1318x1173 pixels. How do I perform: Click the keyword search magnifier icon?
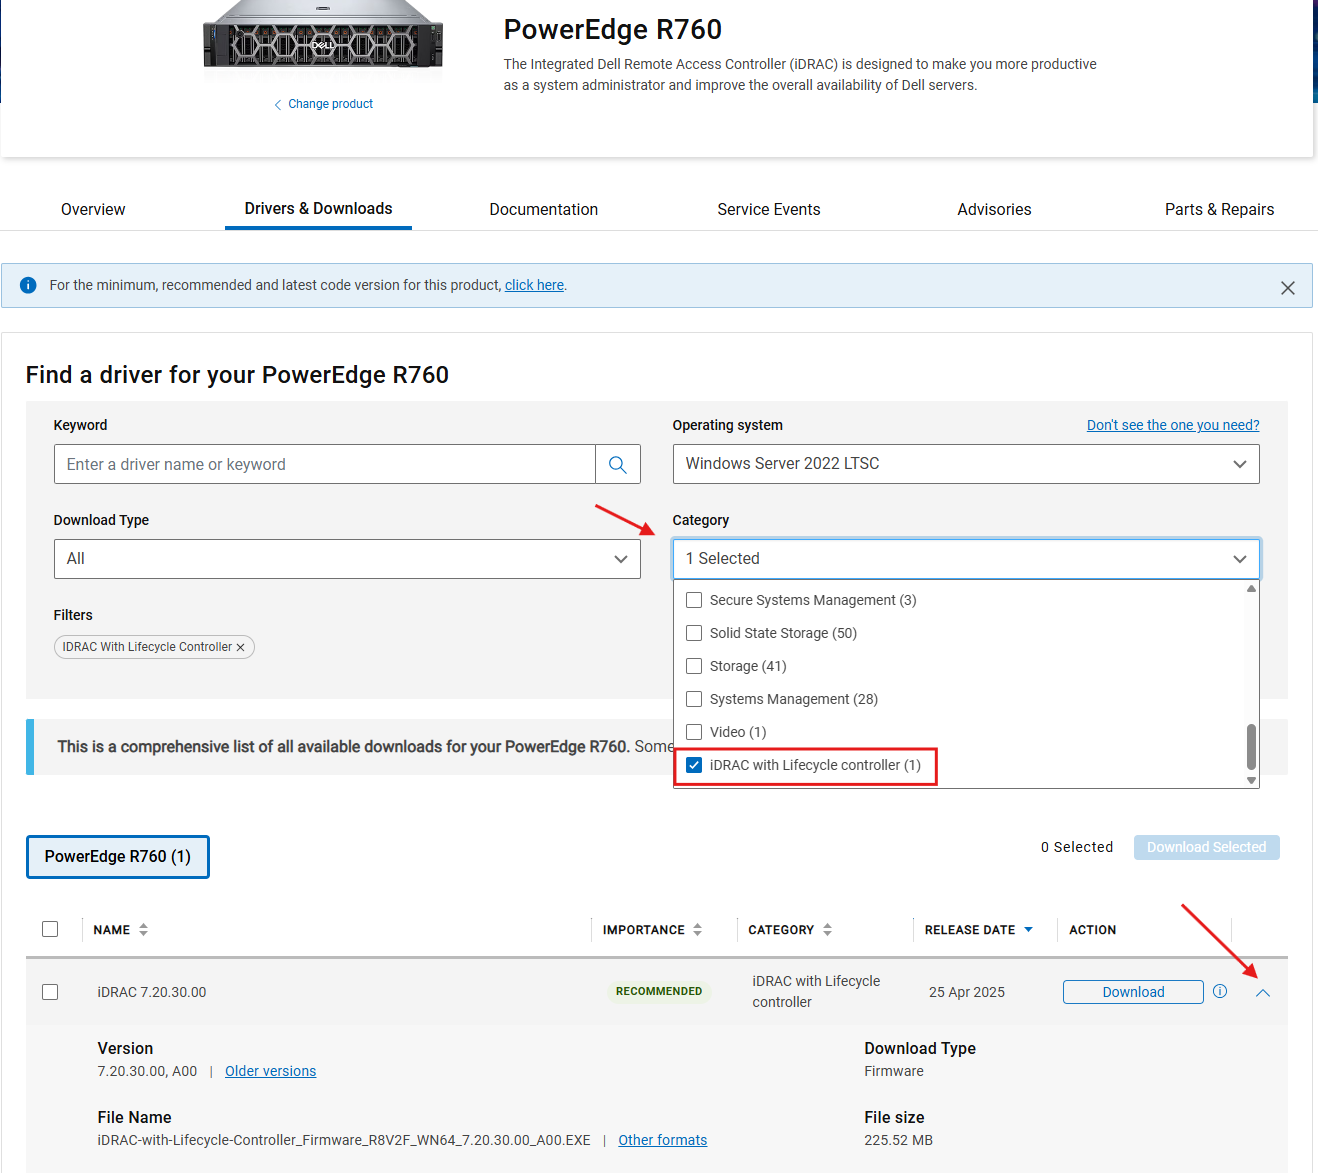click(617, 464)
